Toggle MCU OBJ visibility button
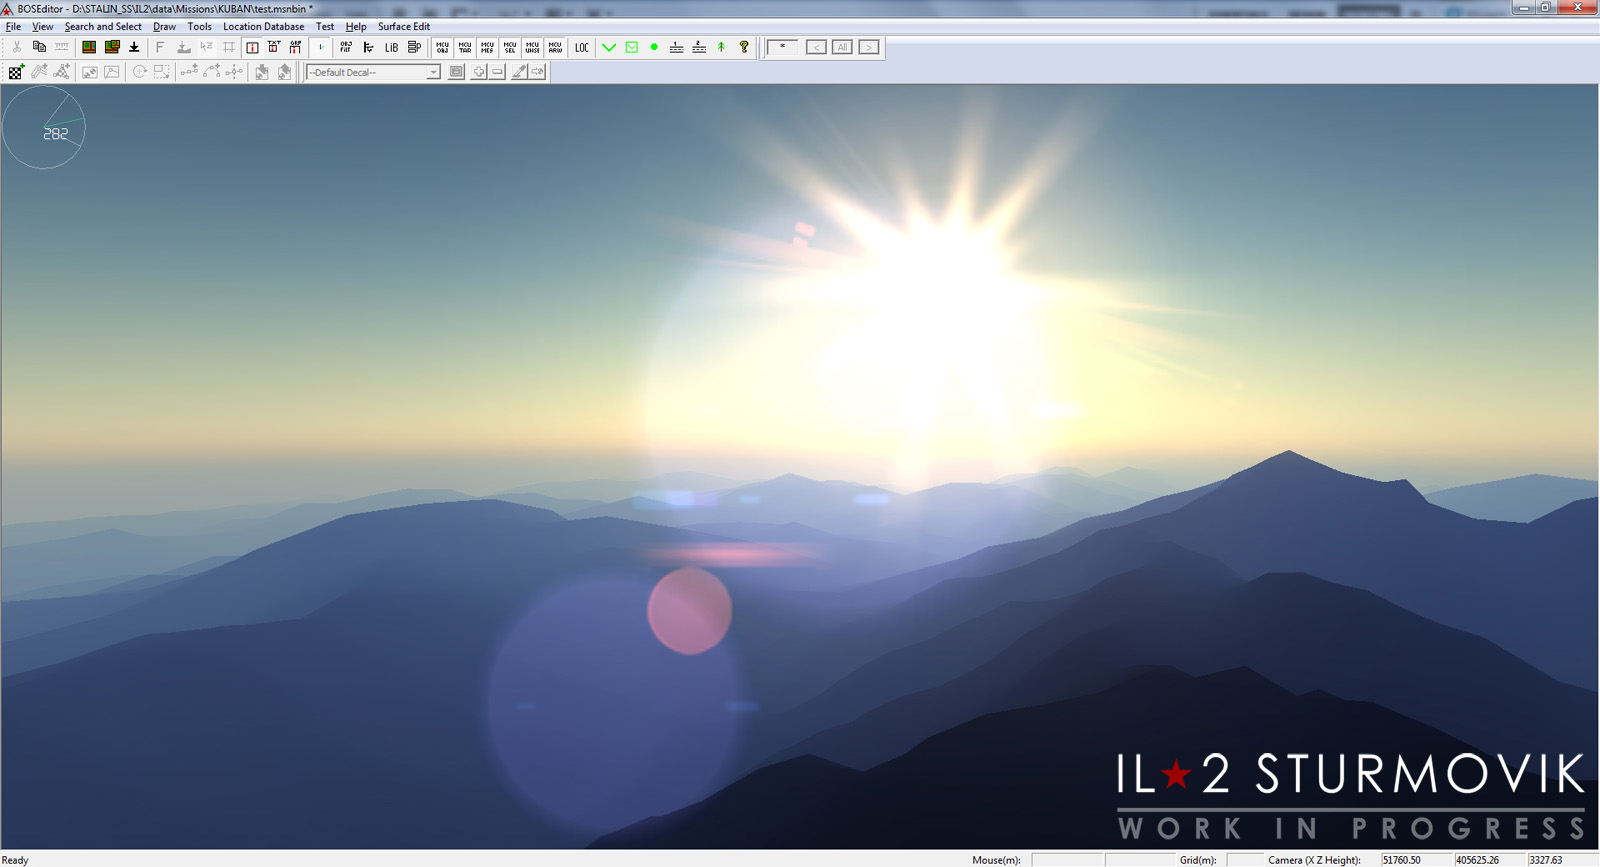Image resolution: width=1600 pixels, height=867 pixels. (x=442, y=47)
